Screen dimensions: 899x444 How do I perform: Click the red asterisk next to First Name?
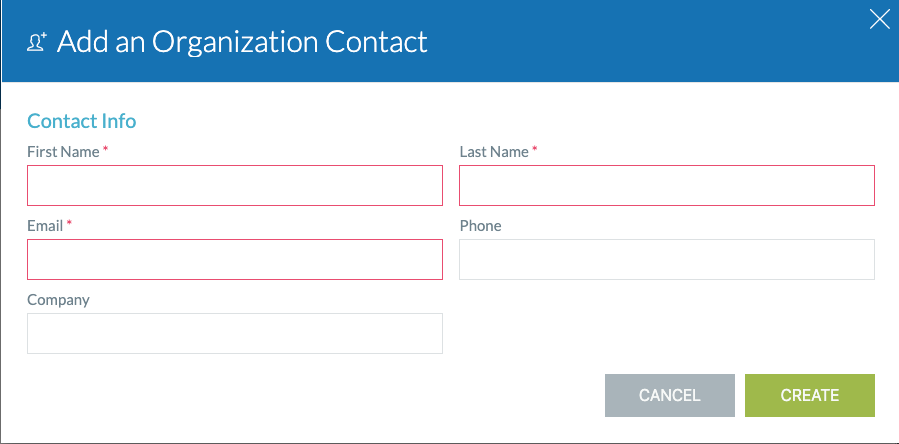(x=105, y=150)
